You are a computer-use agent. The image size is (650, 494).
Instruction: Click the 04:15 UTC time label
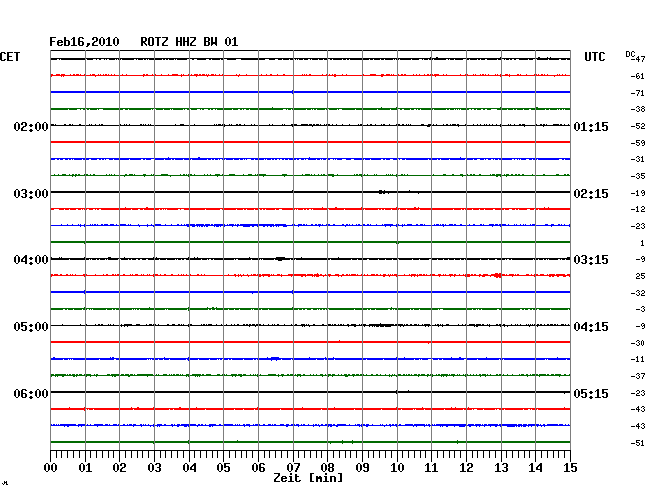(591, 327)
